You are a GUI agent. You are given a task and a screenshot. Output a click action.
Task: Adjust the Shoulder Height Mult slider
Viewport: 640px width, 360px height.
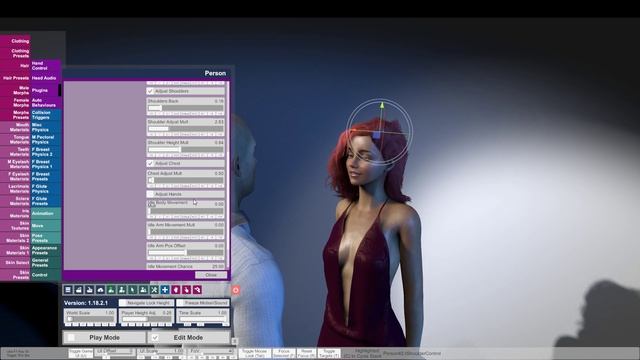pos(185,150)
